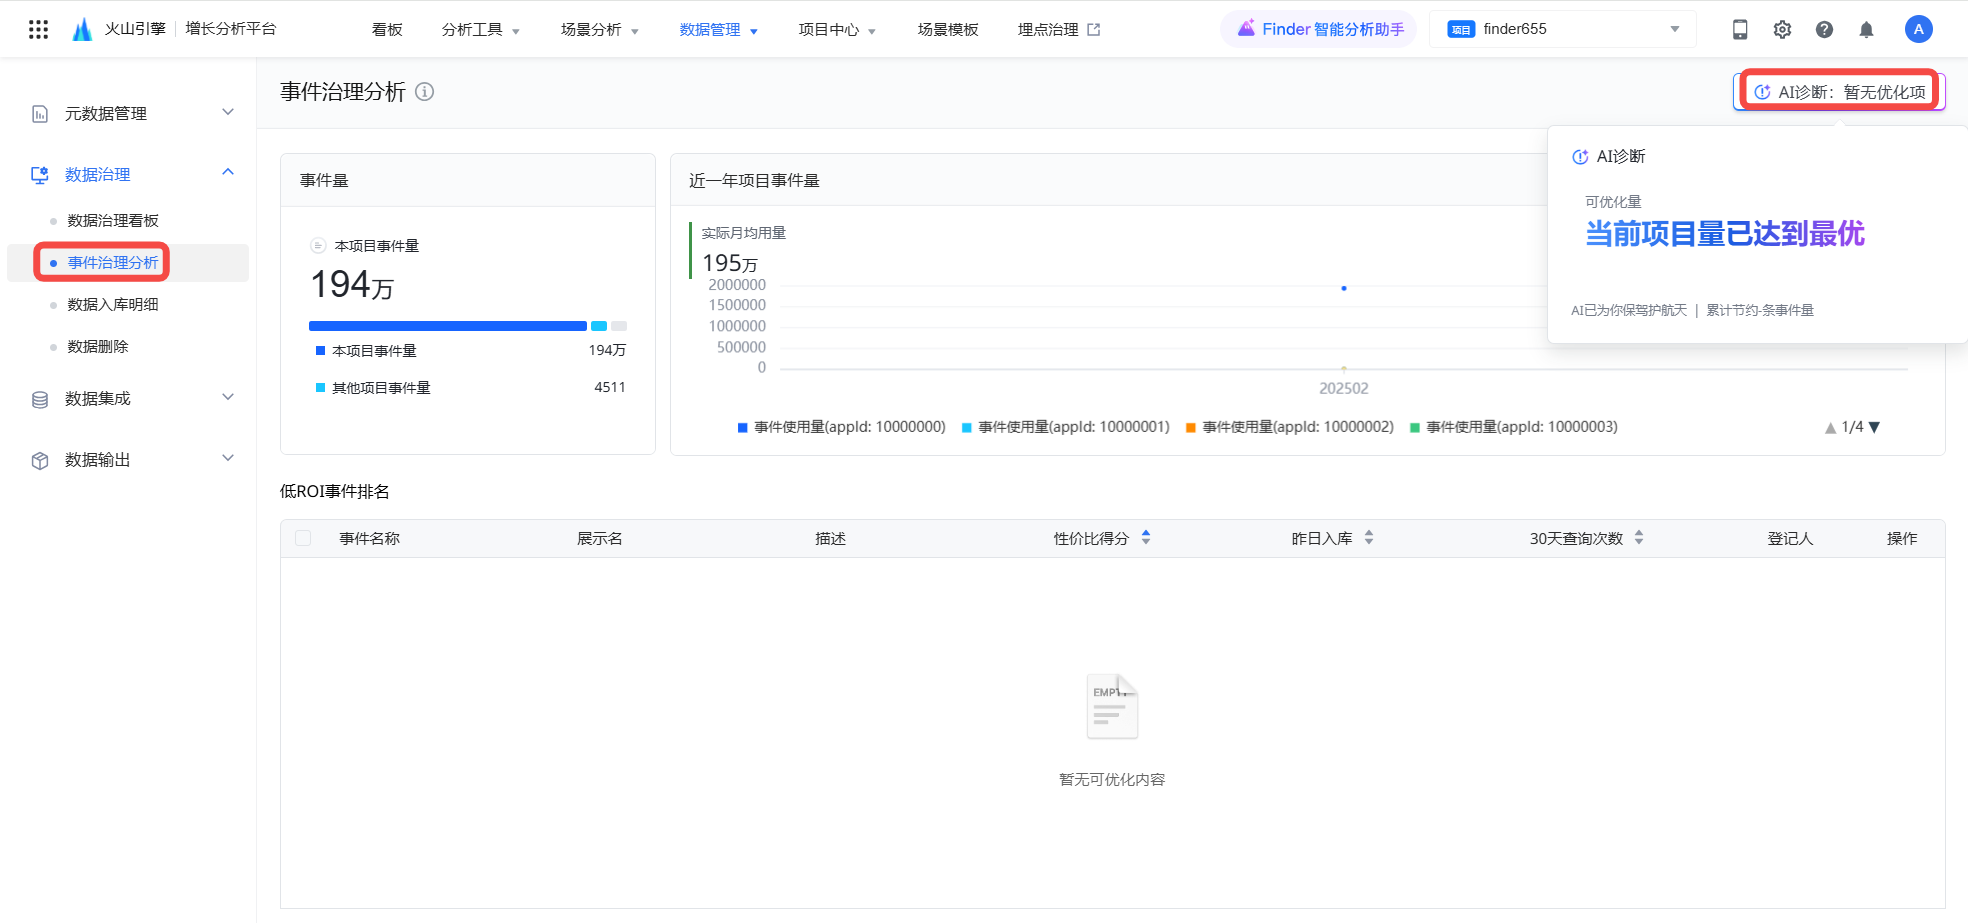The width and height of the screenshot is (1968, 923).
Task: Open the 数据管理 dropdown menu
Action: (x=718, y=30)
